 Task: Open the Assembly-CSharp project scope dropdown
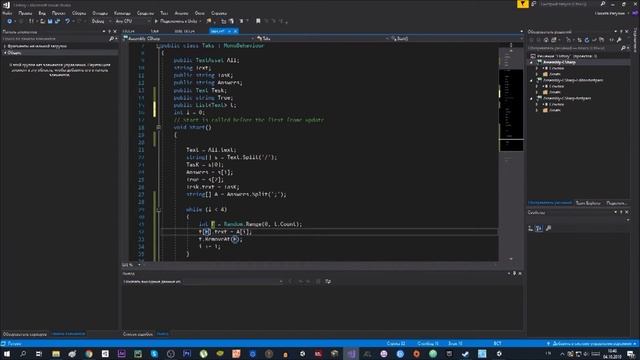click(x=188, y=38)
